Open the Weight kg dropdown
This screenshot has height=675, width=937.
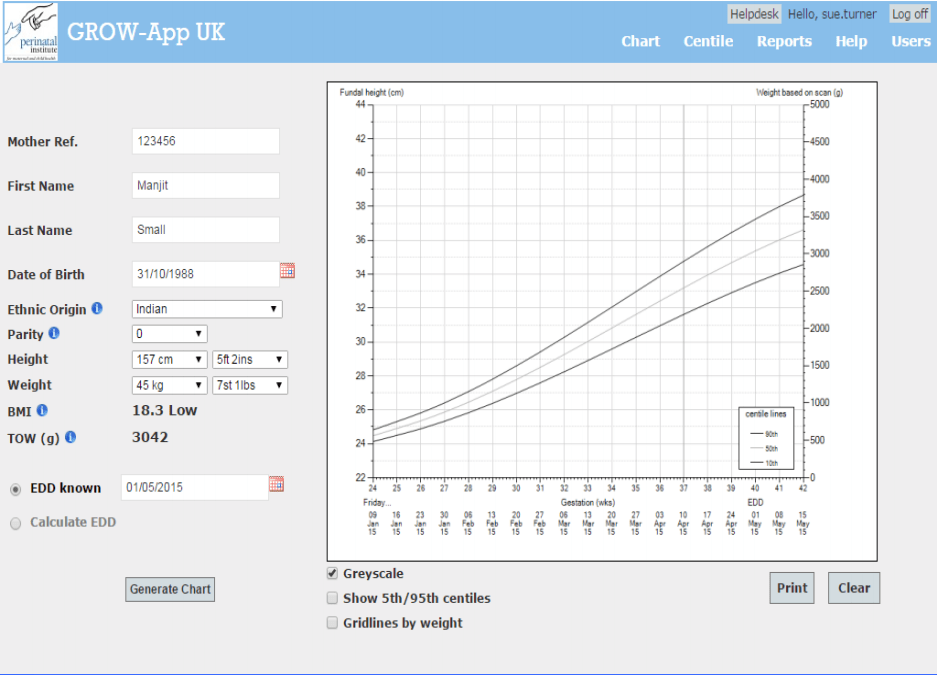point(169,385)
